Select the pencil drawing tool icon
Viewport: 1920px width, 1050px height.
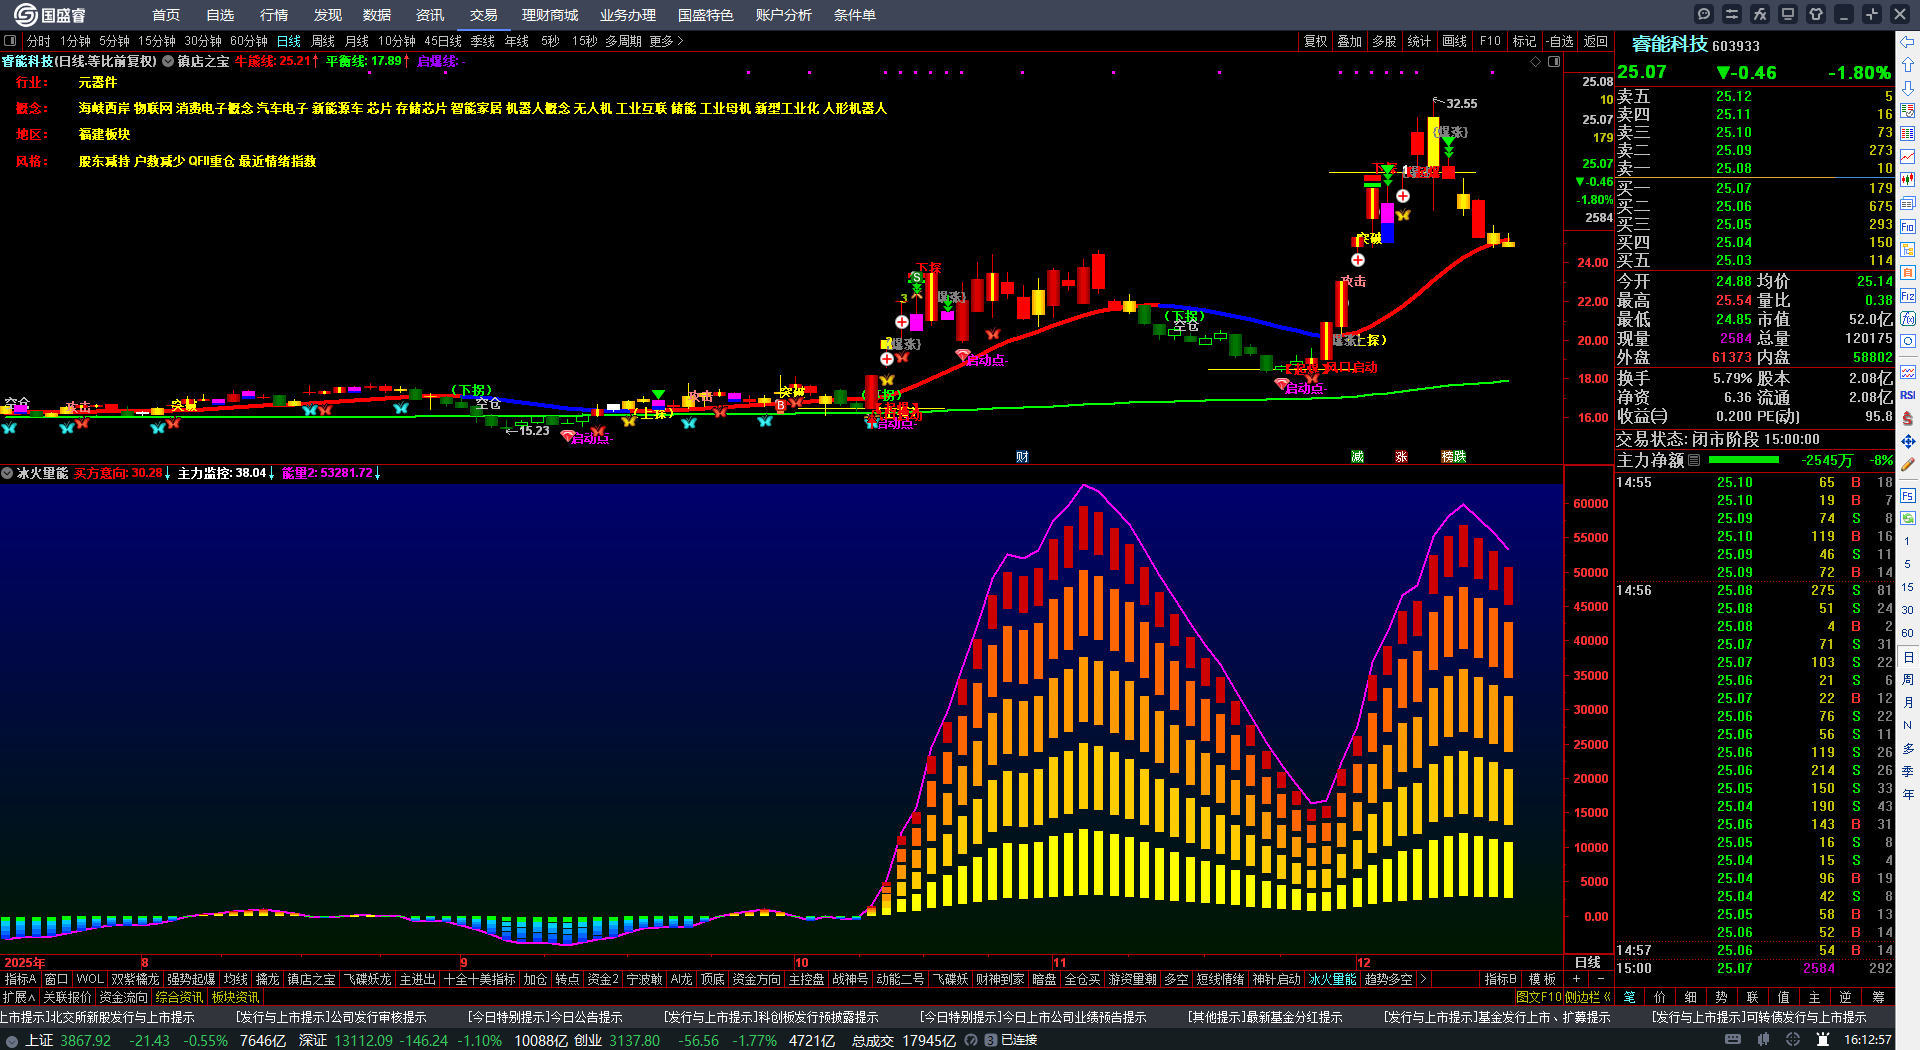(x=1908, y=464)
